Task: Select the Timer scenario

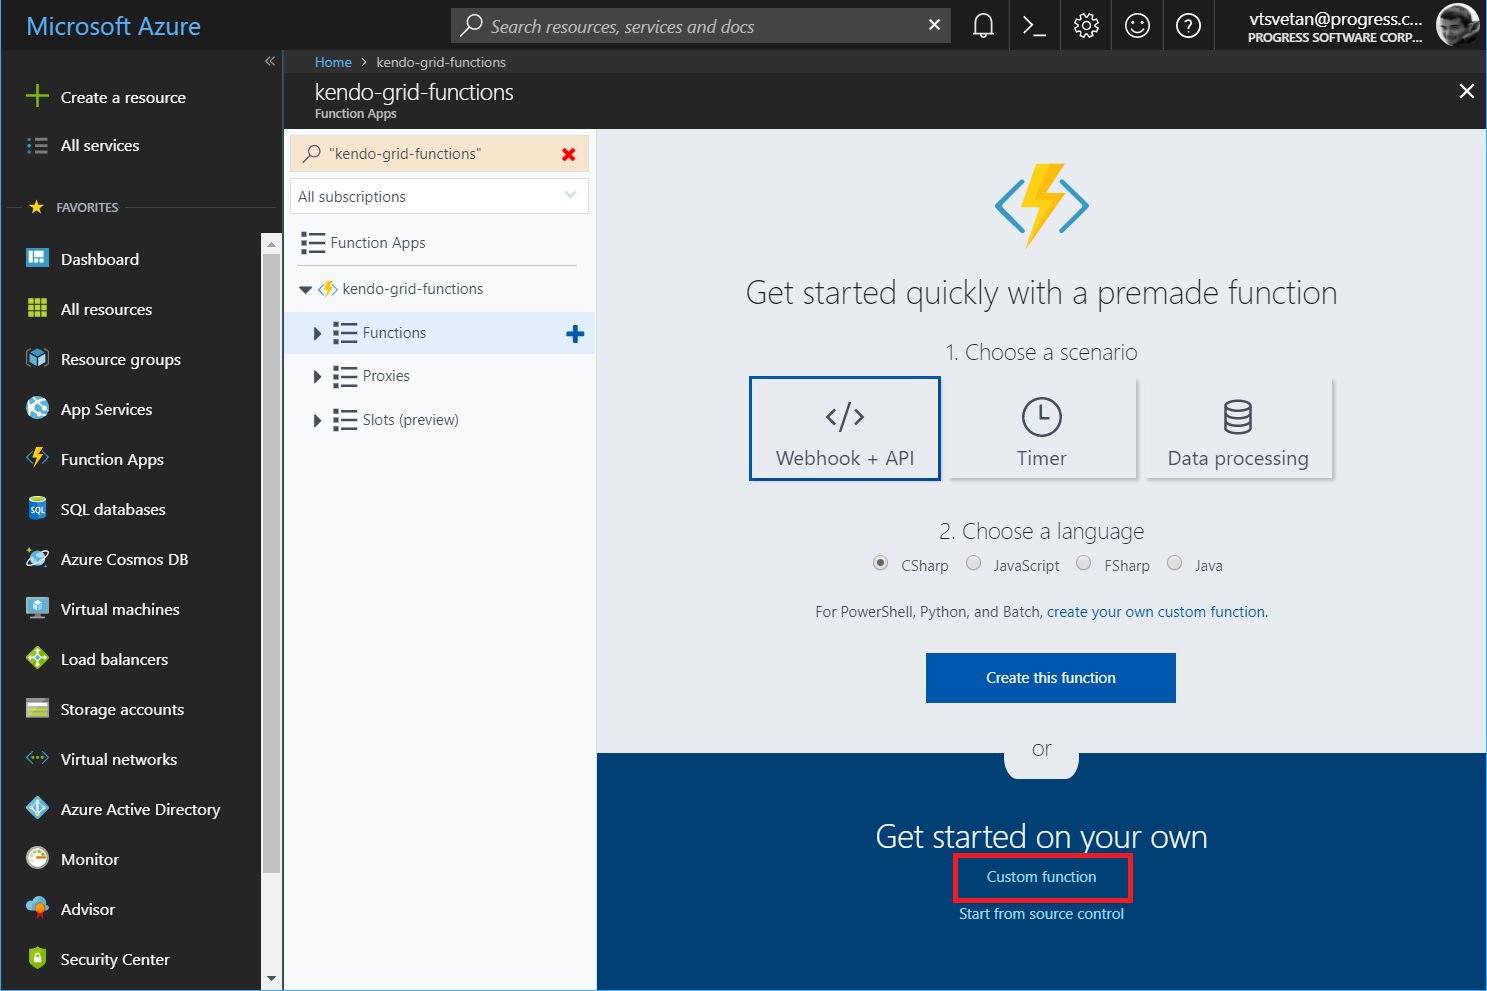Action: pos(1041,428)
